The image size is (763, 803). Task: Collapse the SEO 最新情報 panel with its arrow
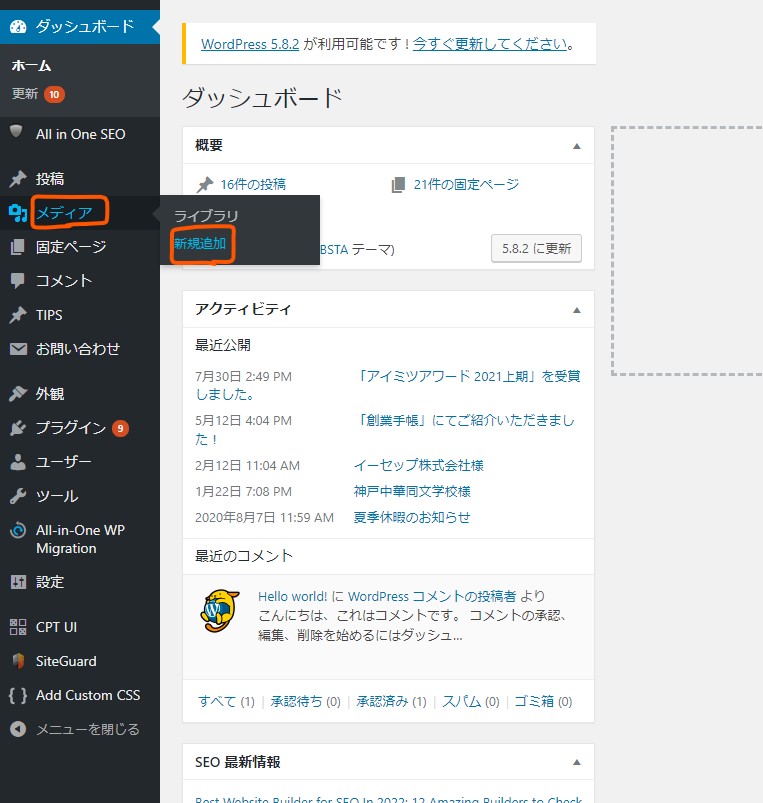(x=577, y=762)
